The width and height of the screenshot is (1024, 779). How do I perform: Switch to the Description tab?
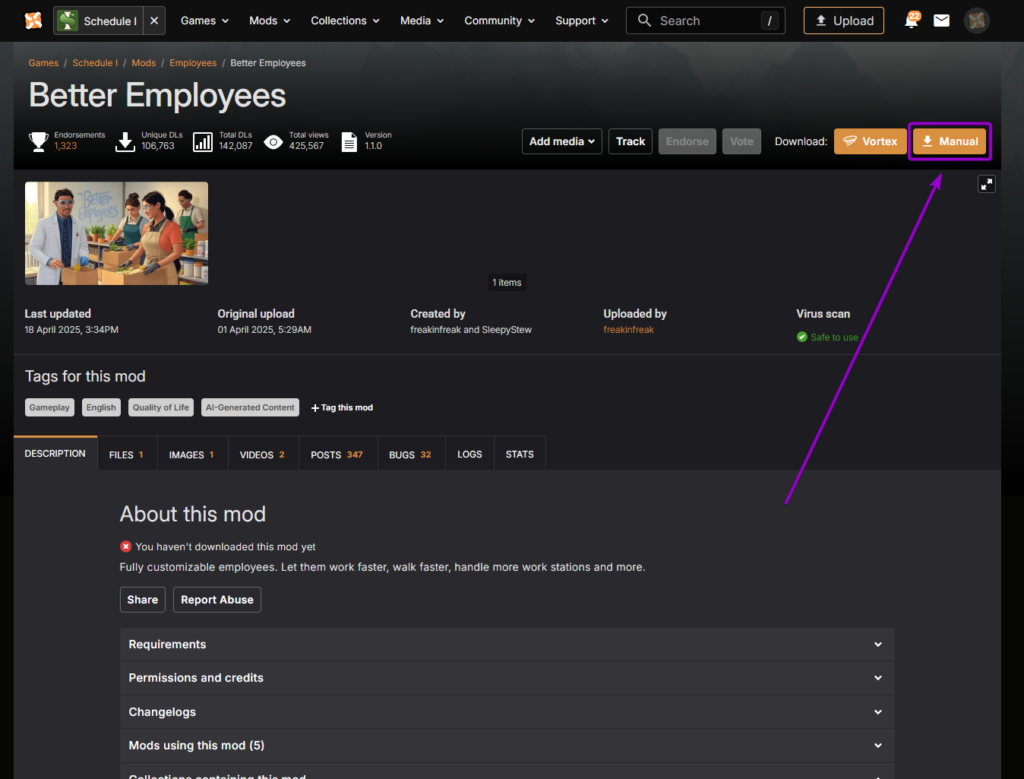[55, 453]
